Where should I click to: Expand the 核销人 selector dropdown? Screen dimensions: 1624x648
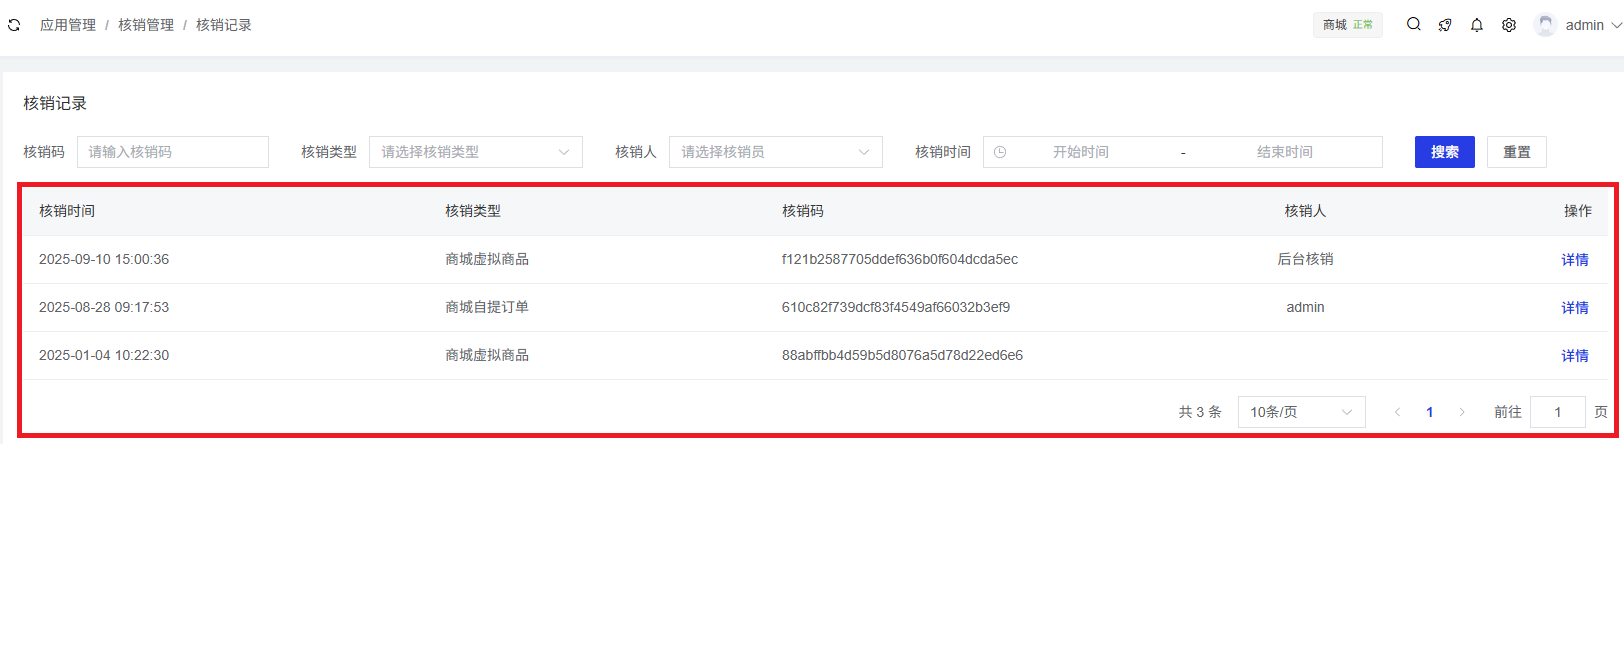775,152
